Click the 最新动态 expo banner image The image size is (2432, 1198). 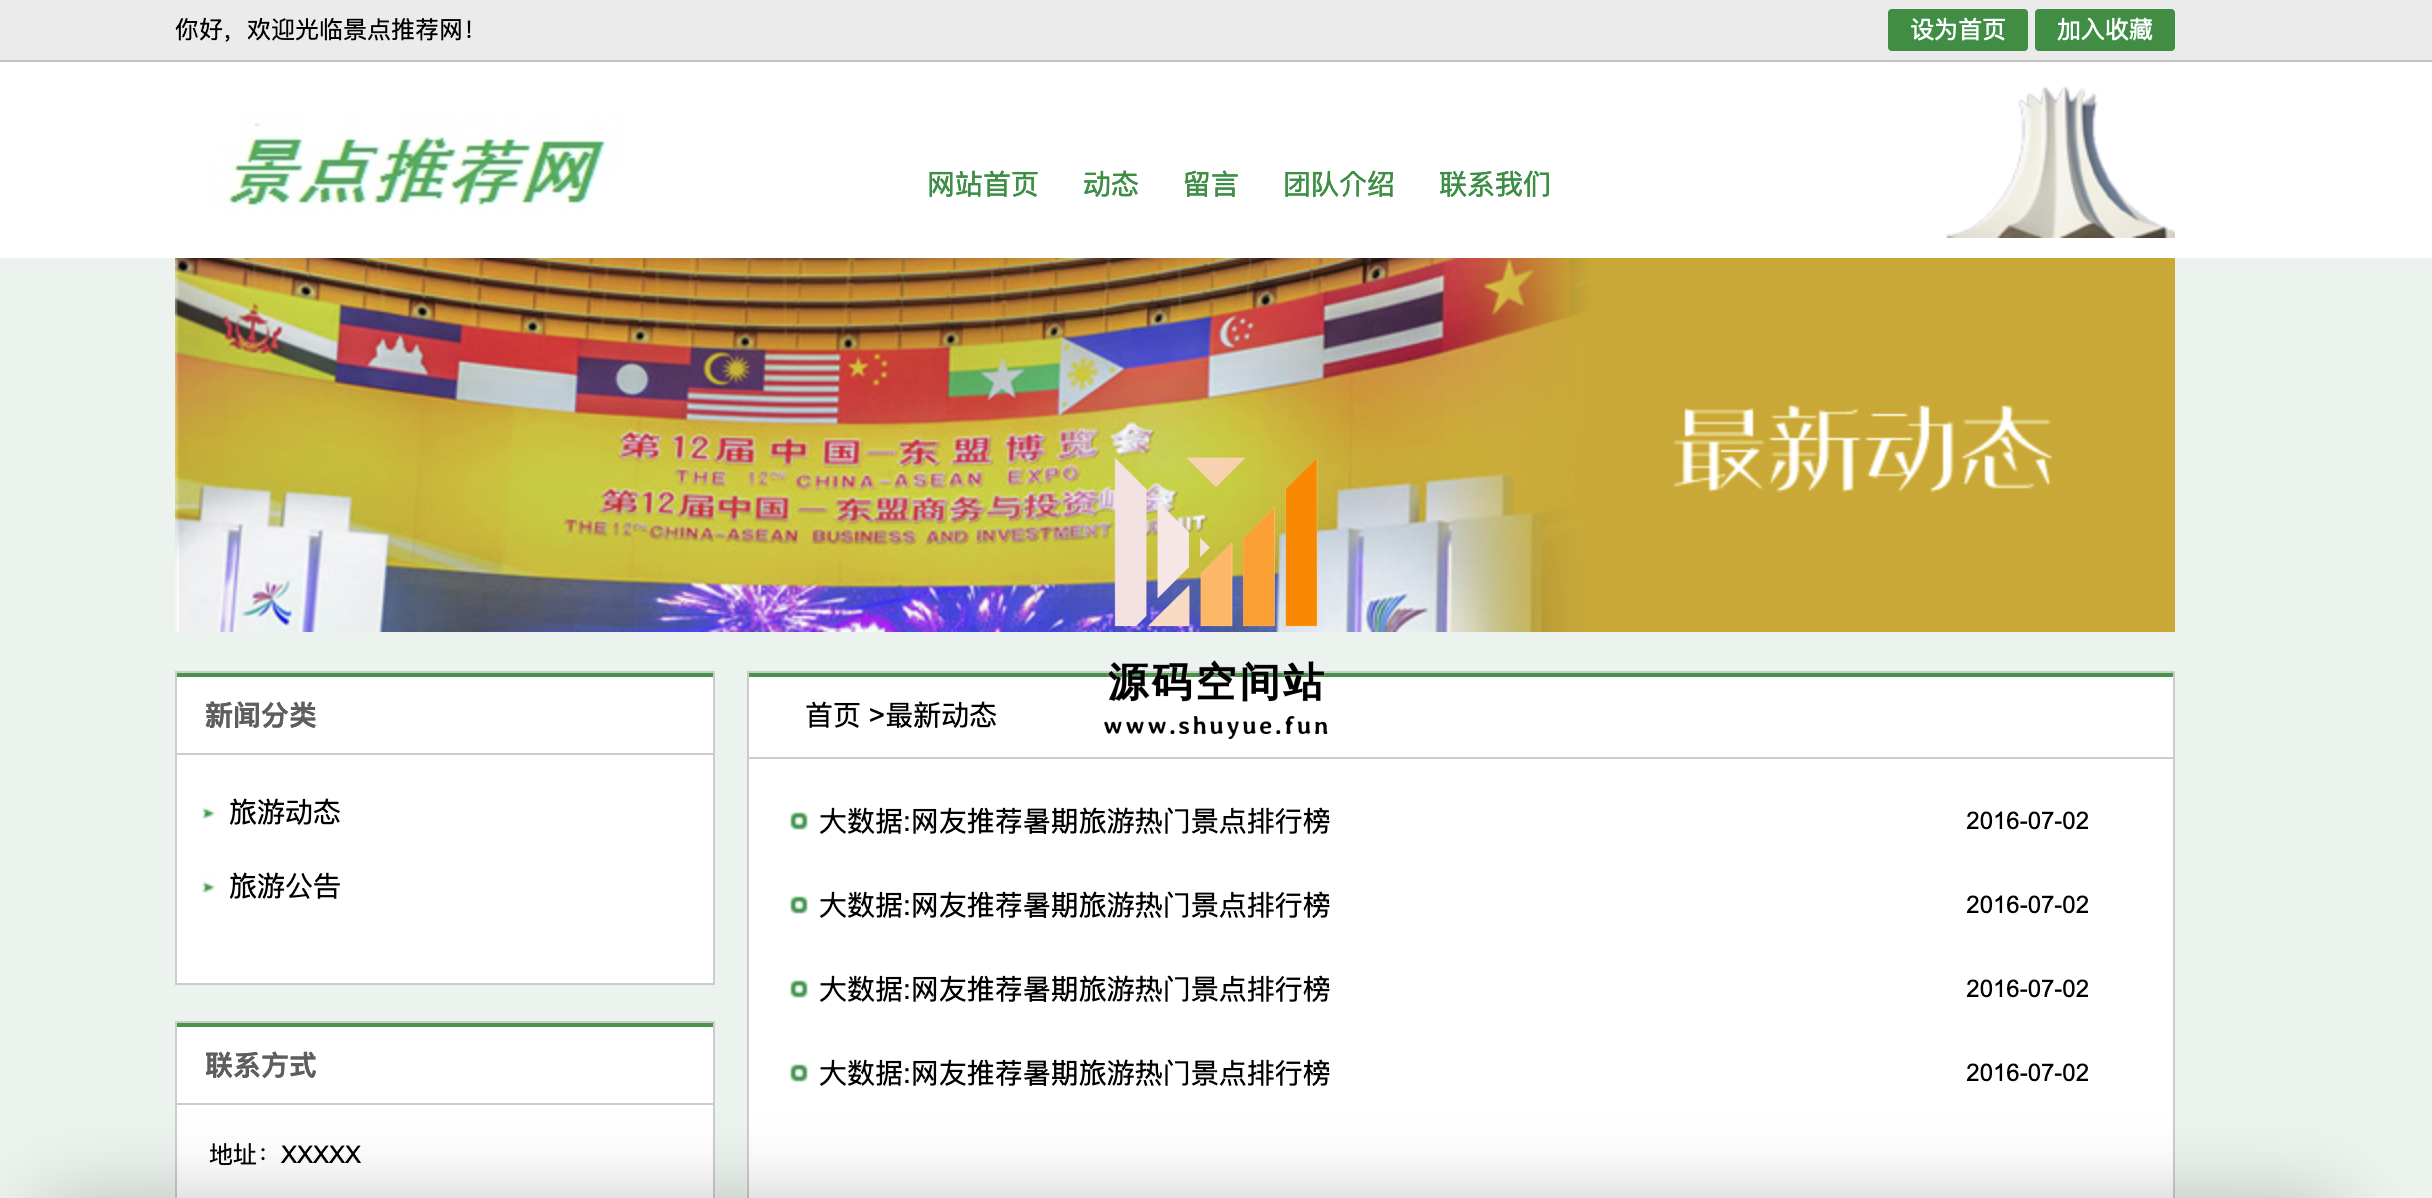(1175, 445)
